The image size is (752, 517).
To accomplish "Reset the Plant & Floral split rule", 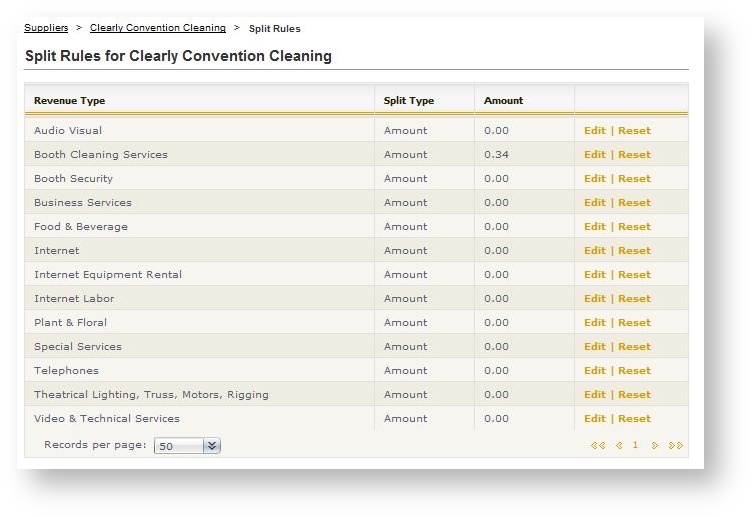I will click(x=634, y=323).
